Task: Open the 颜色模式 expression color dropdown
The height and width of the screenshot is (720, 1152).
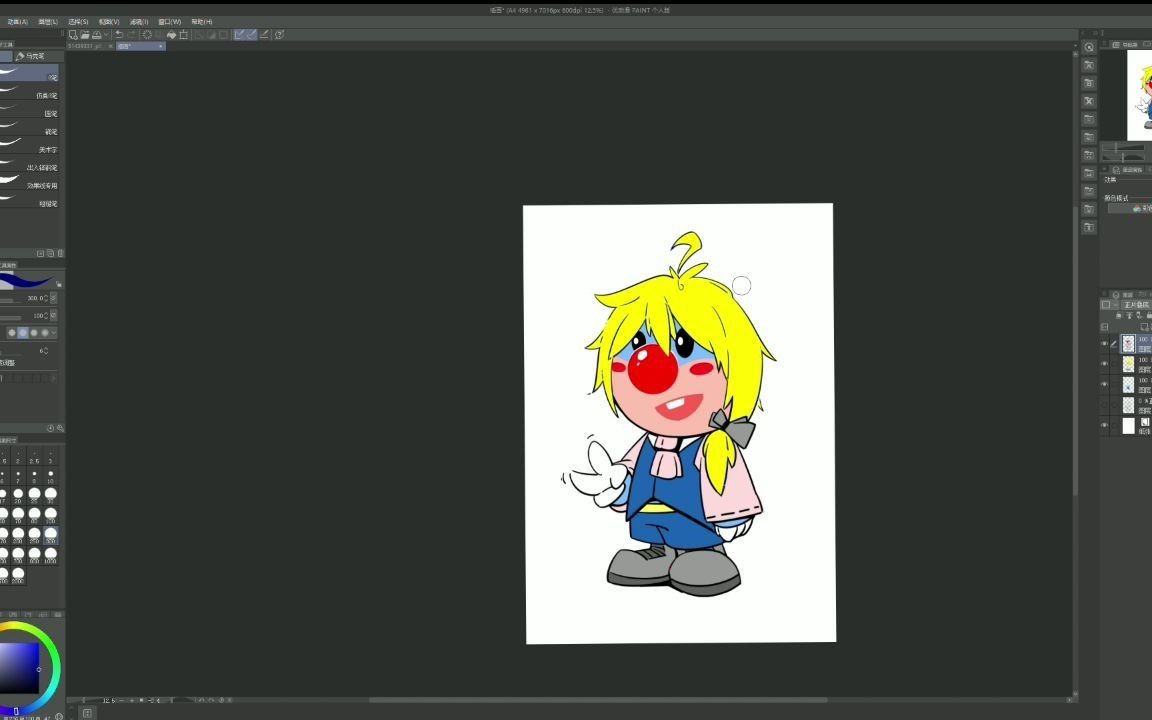Action: [1130, 209]
